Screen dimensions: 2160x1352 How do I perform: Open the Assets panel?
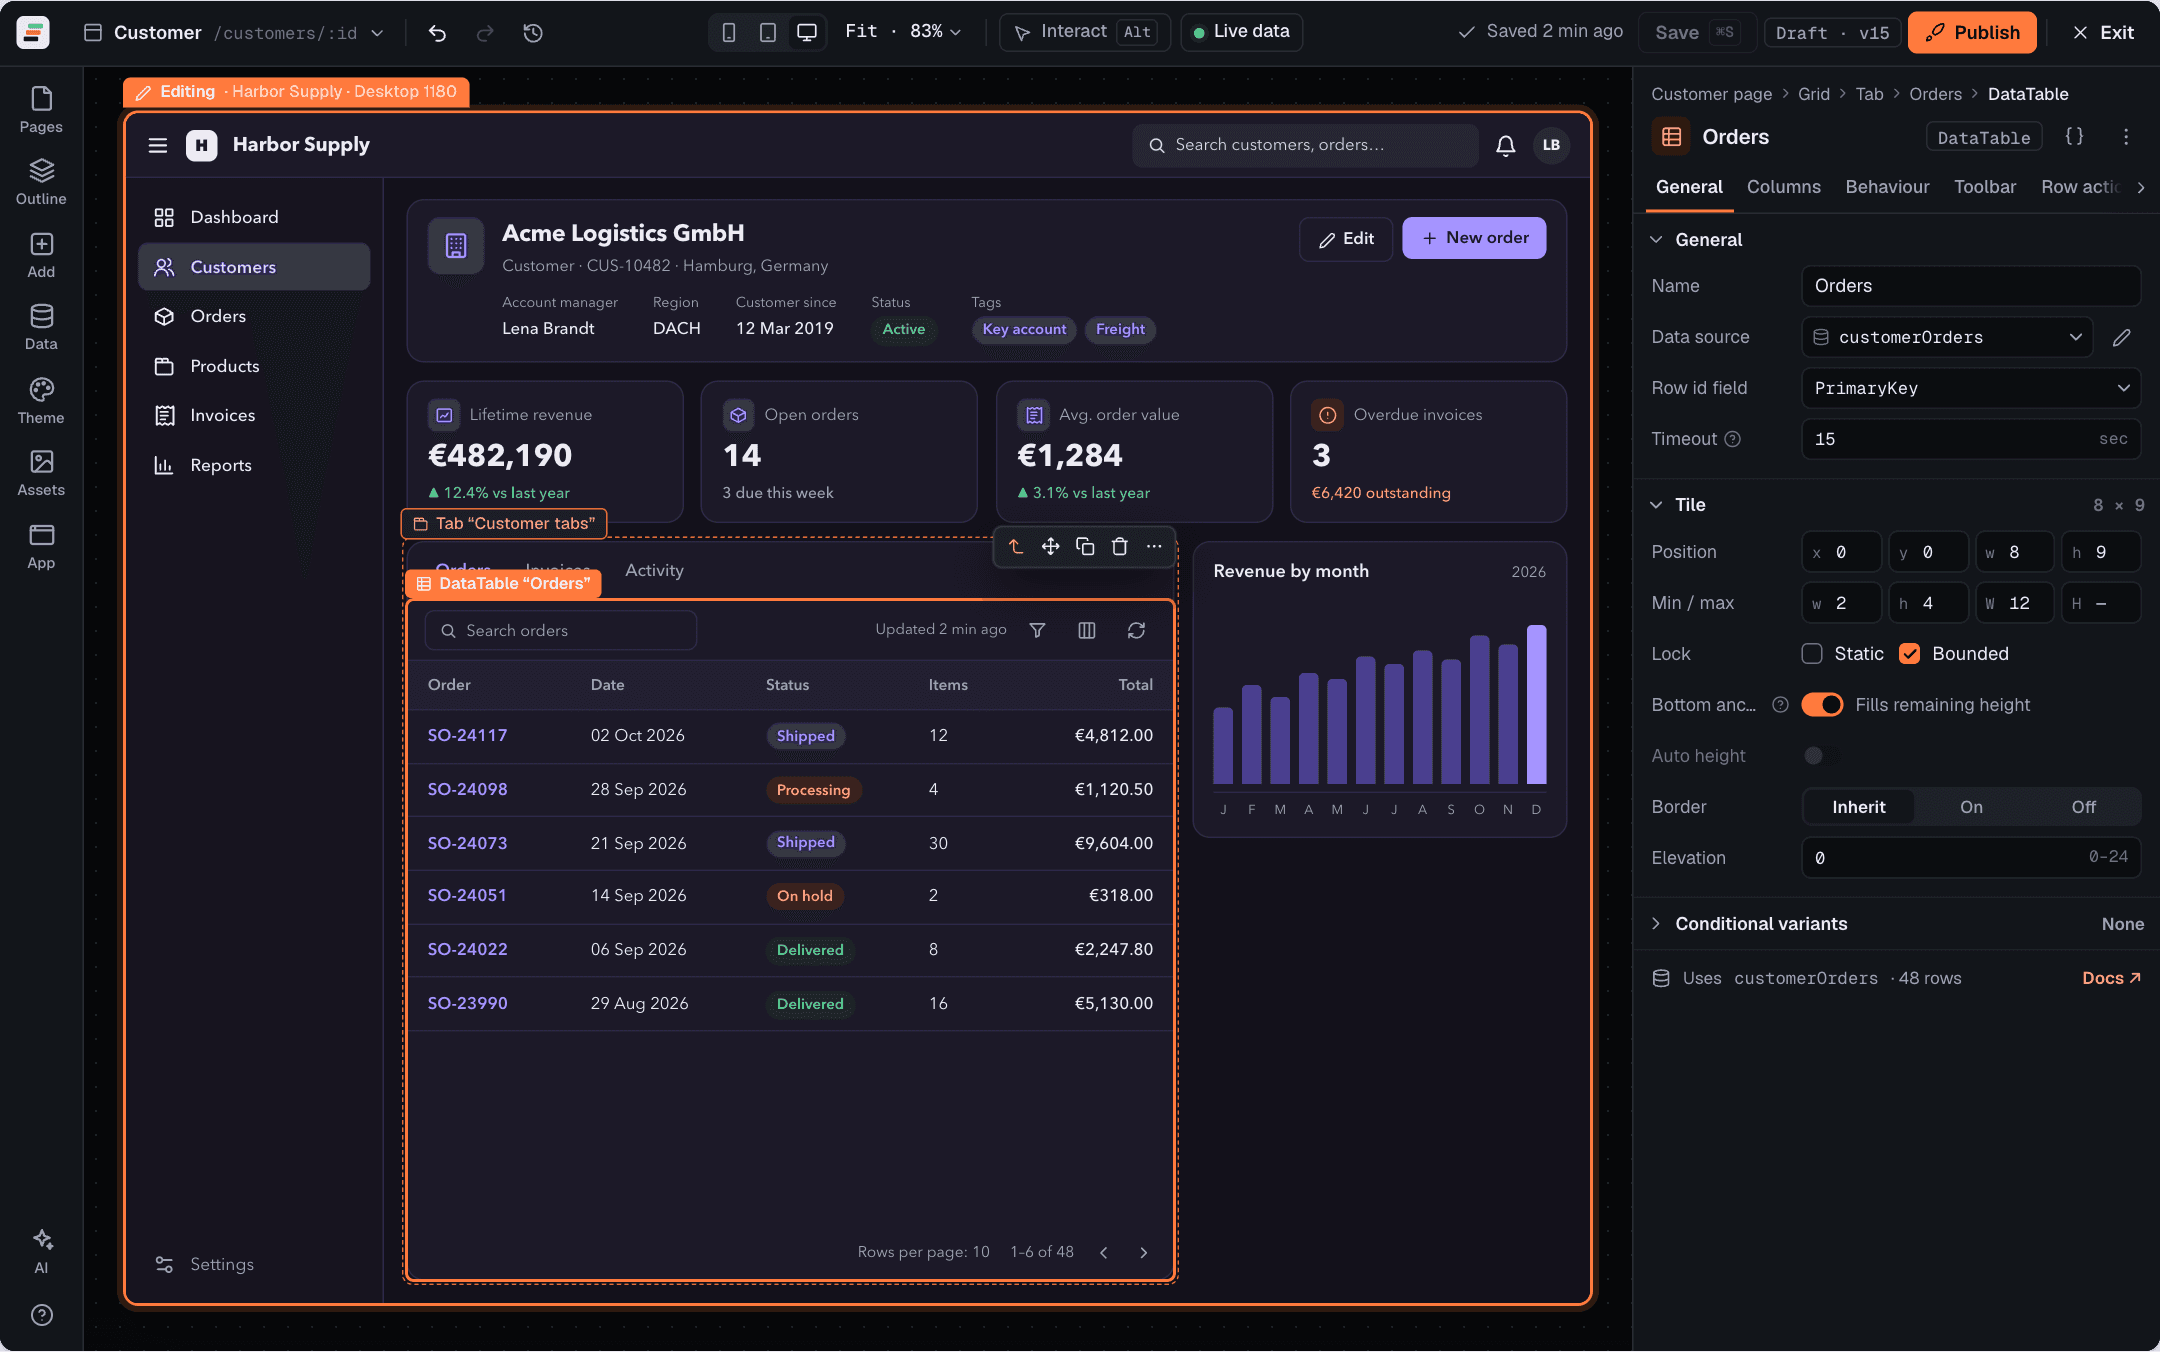[41, 473]
